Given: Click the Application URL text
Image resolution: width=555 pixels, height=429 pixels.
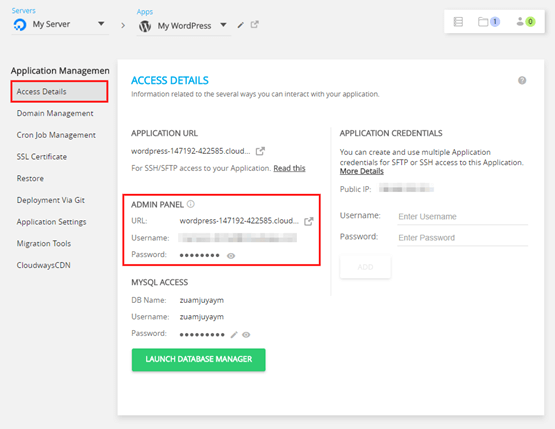Looking at the screenshot, I should click(x=190, y=151).
